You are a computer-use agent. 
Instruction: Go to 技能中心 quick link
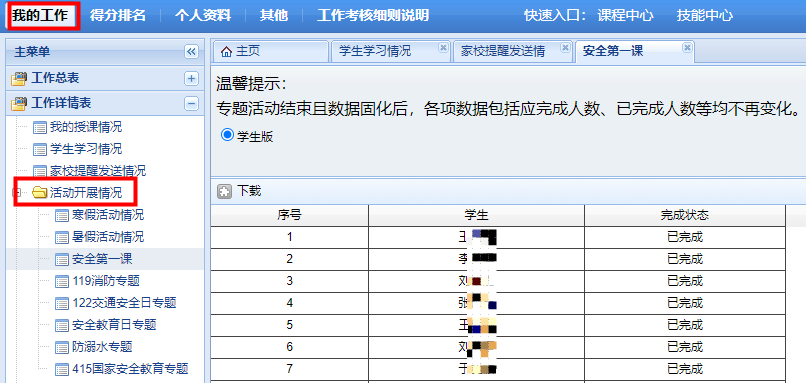pyautogui.click(x=705, y=15)
